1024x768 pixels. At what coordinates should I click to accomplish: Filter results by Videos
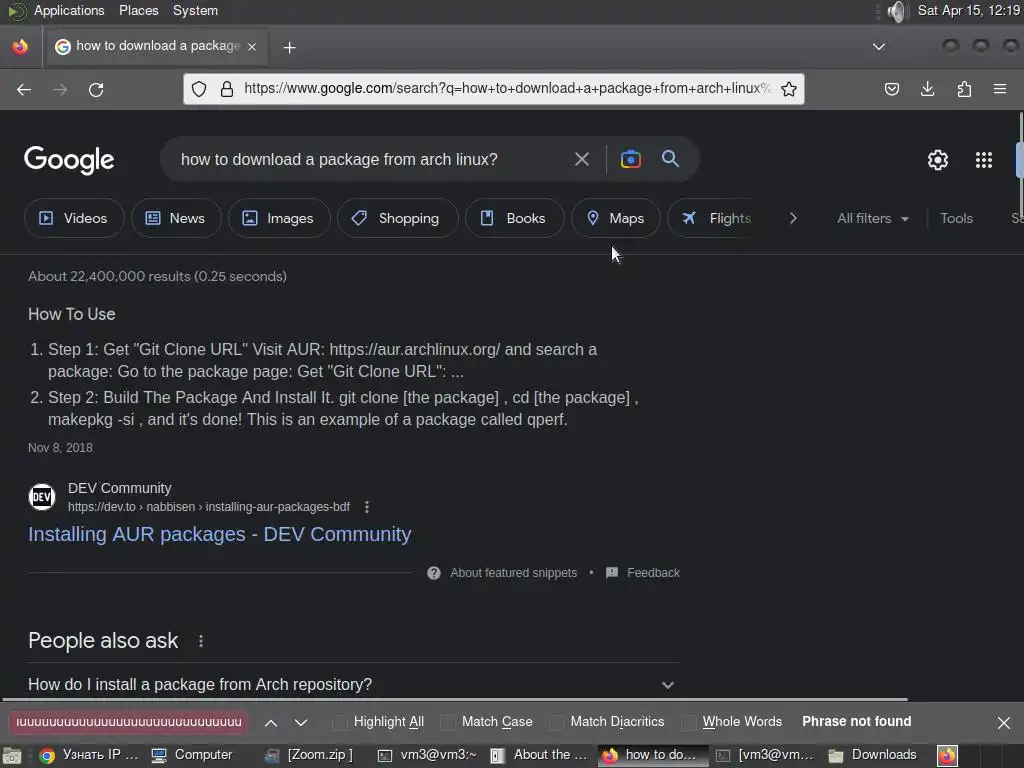pos(74,218)
